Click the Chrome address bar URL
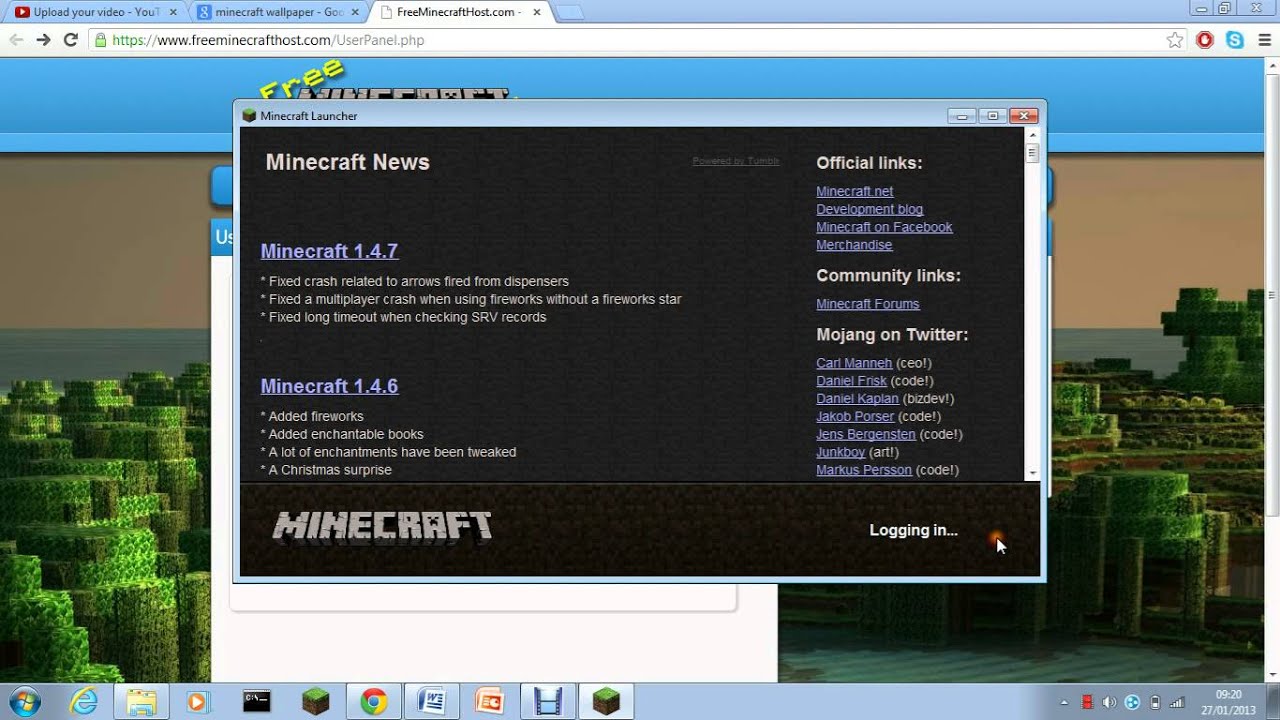Image resolution: width=1280 pixels, height=720 pixels. click(268, 40)
